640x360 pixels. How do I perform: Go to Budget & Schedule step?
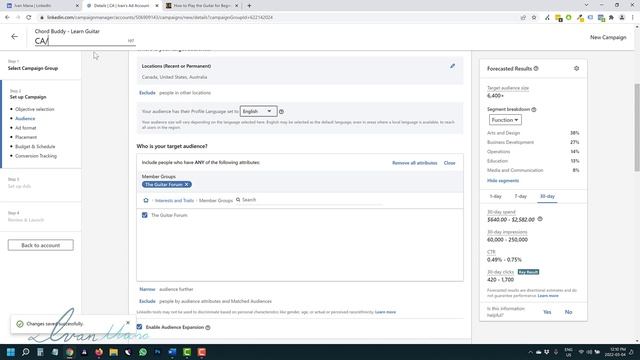pos(35,147)
